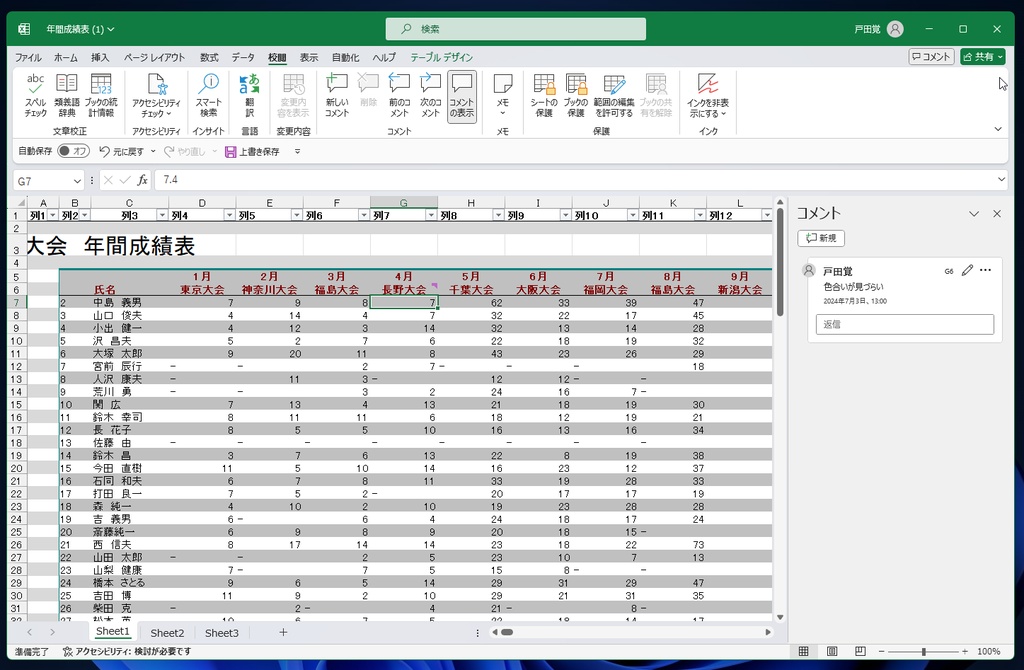1024x670 pixels.
Task: Click the accessibility check icon
Action: coord(156,84)
